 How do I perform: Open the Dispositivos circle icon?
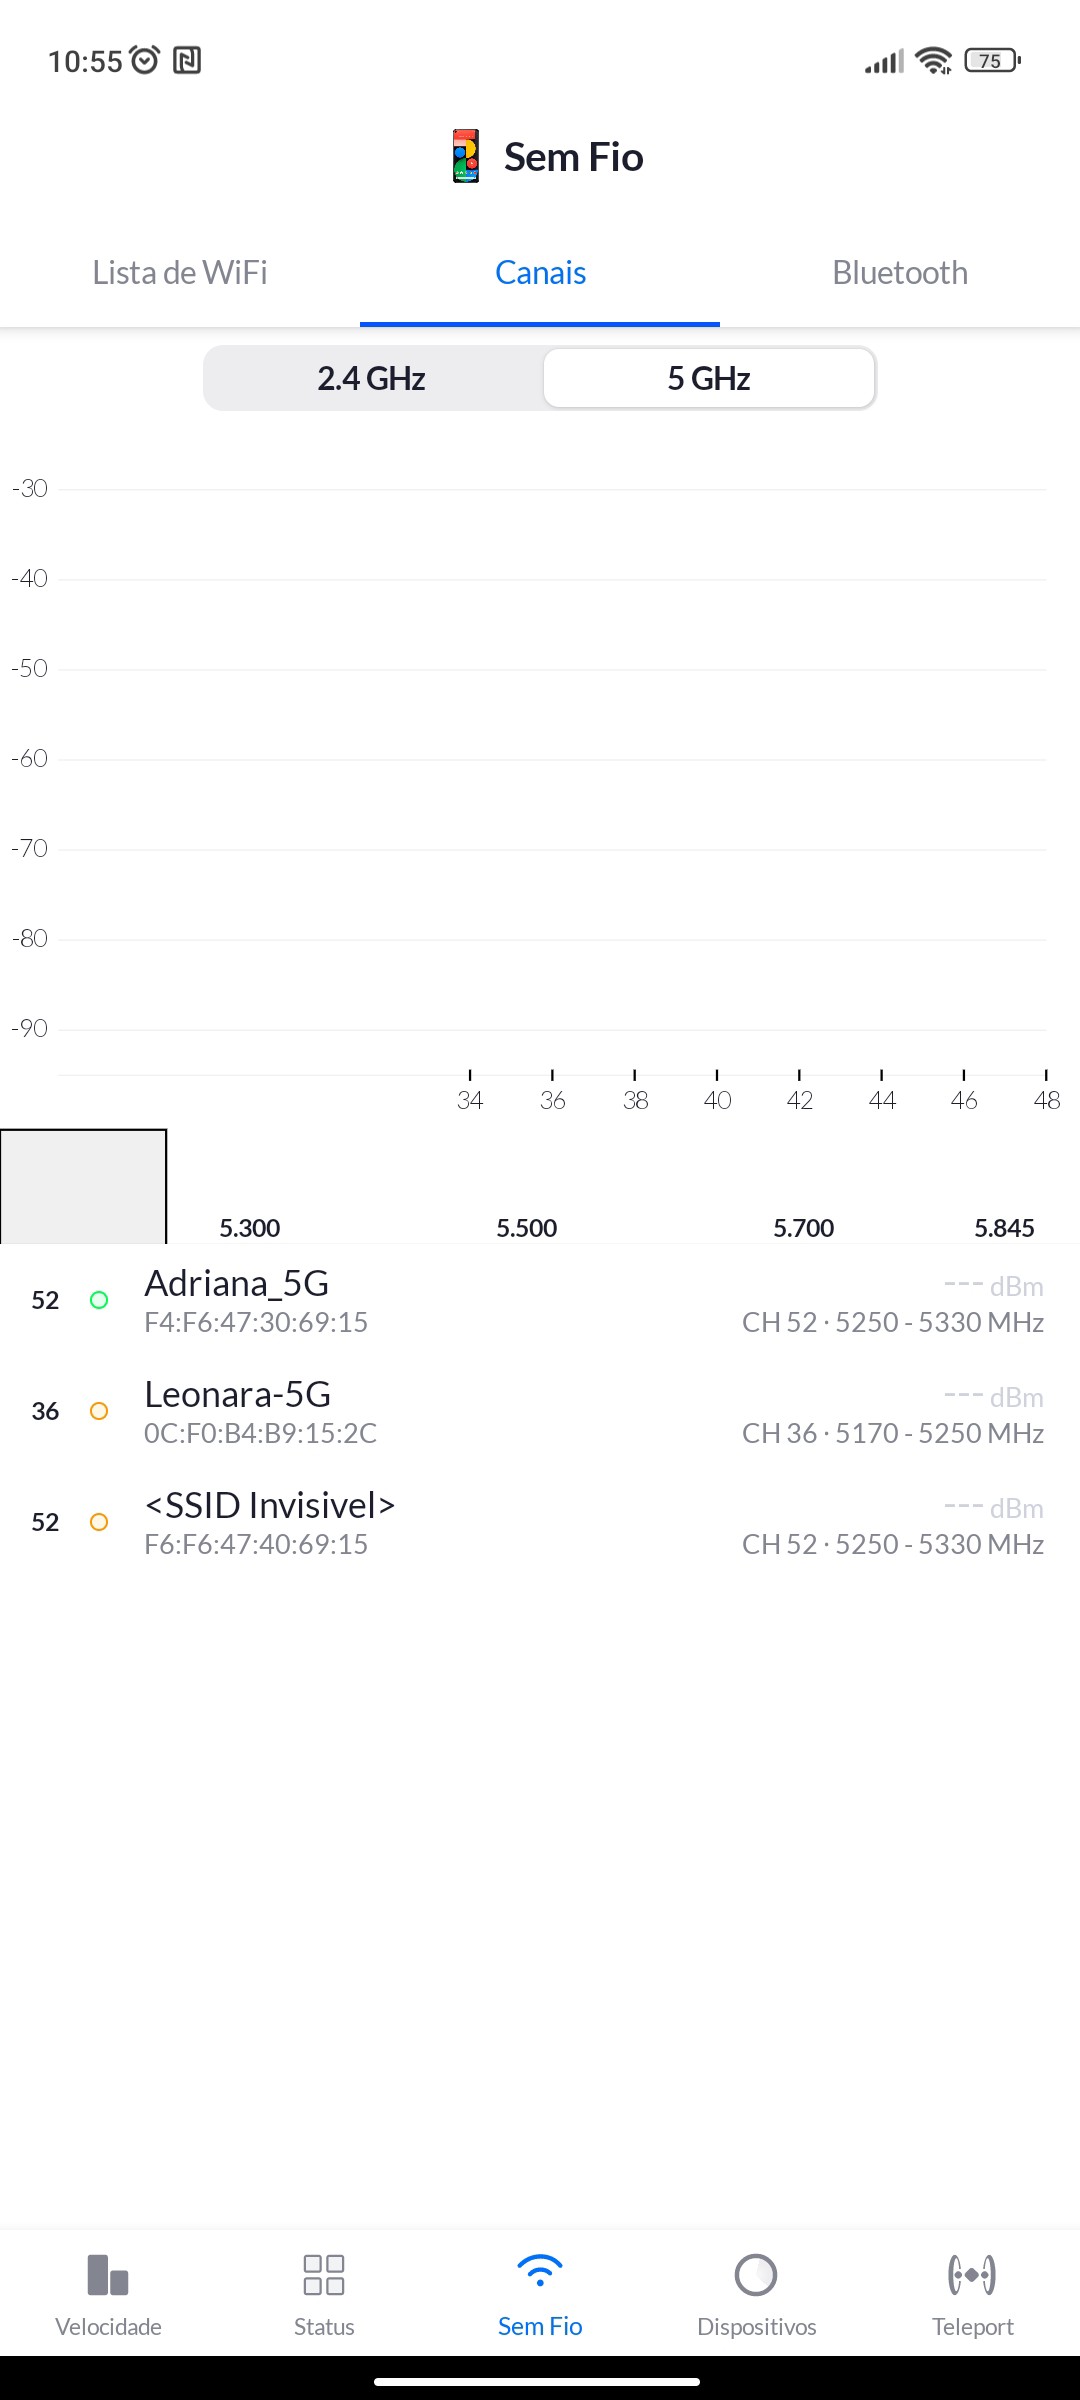pos(756,2275)
